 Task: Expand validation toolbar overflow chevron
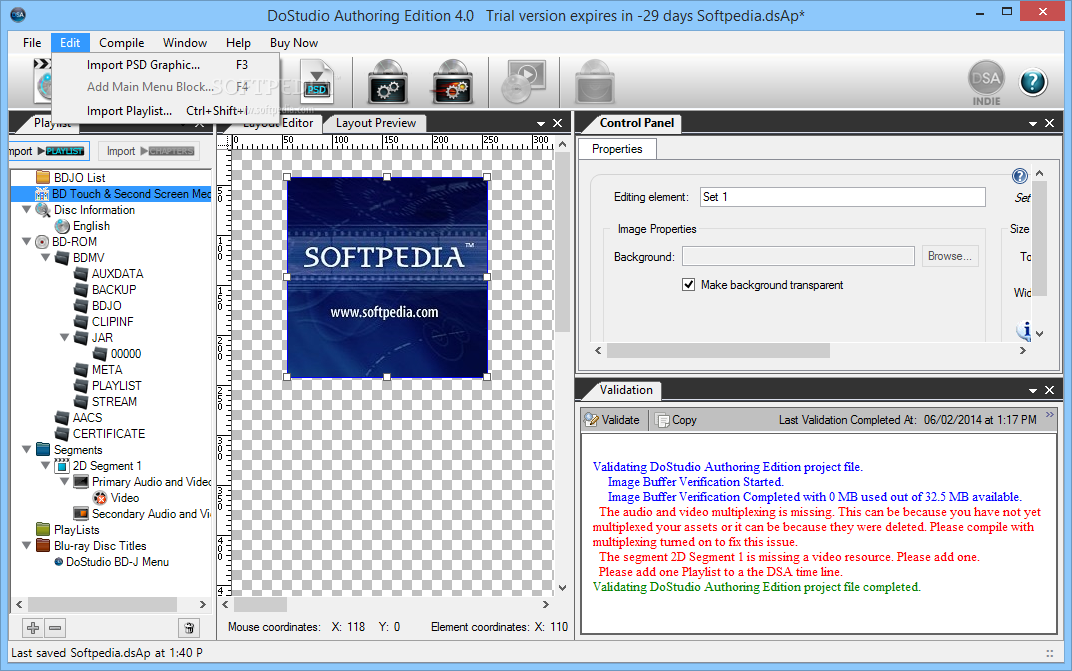(x=1049, y=415)
